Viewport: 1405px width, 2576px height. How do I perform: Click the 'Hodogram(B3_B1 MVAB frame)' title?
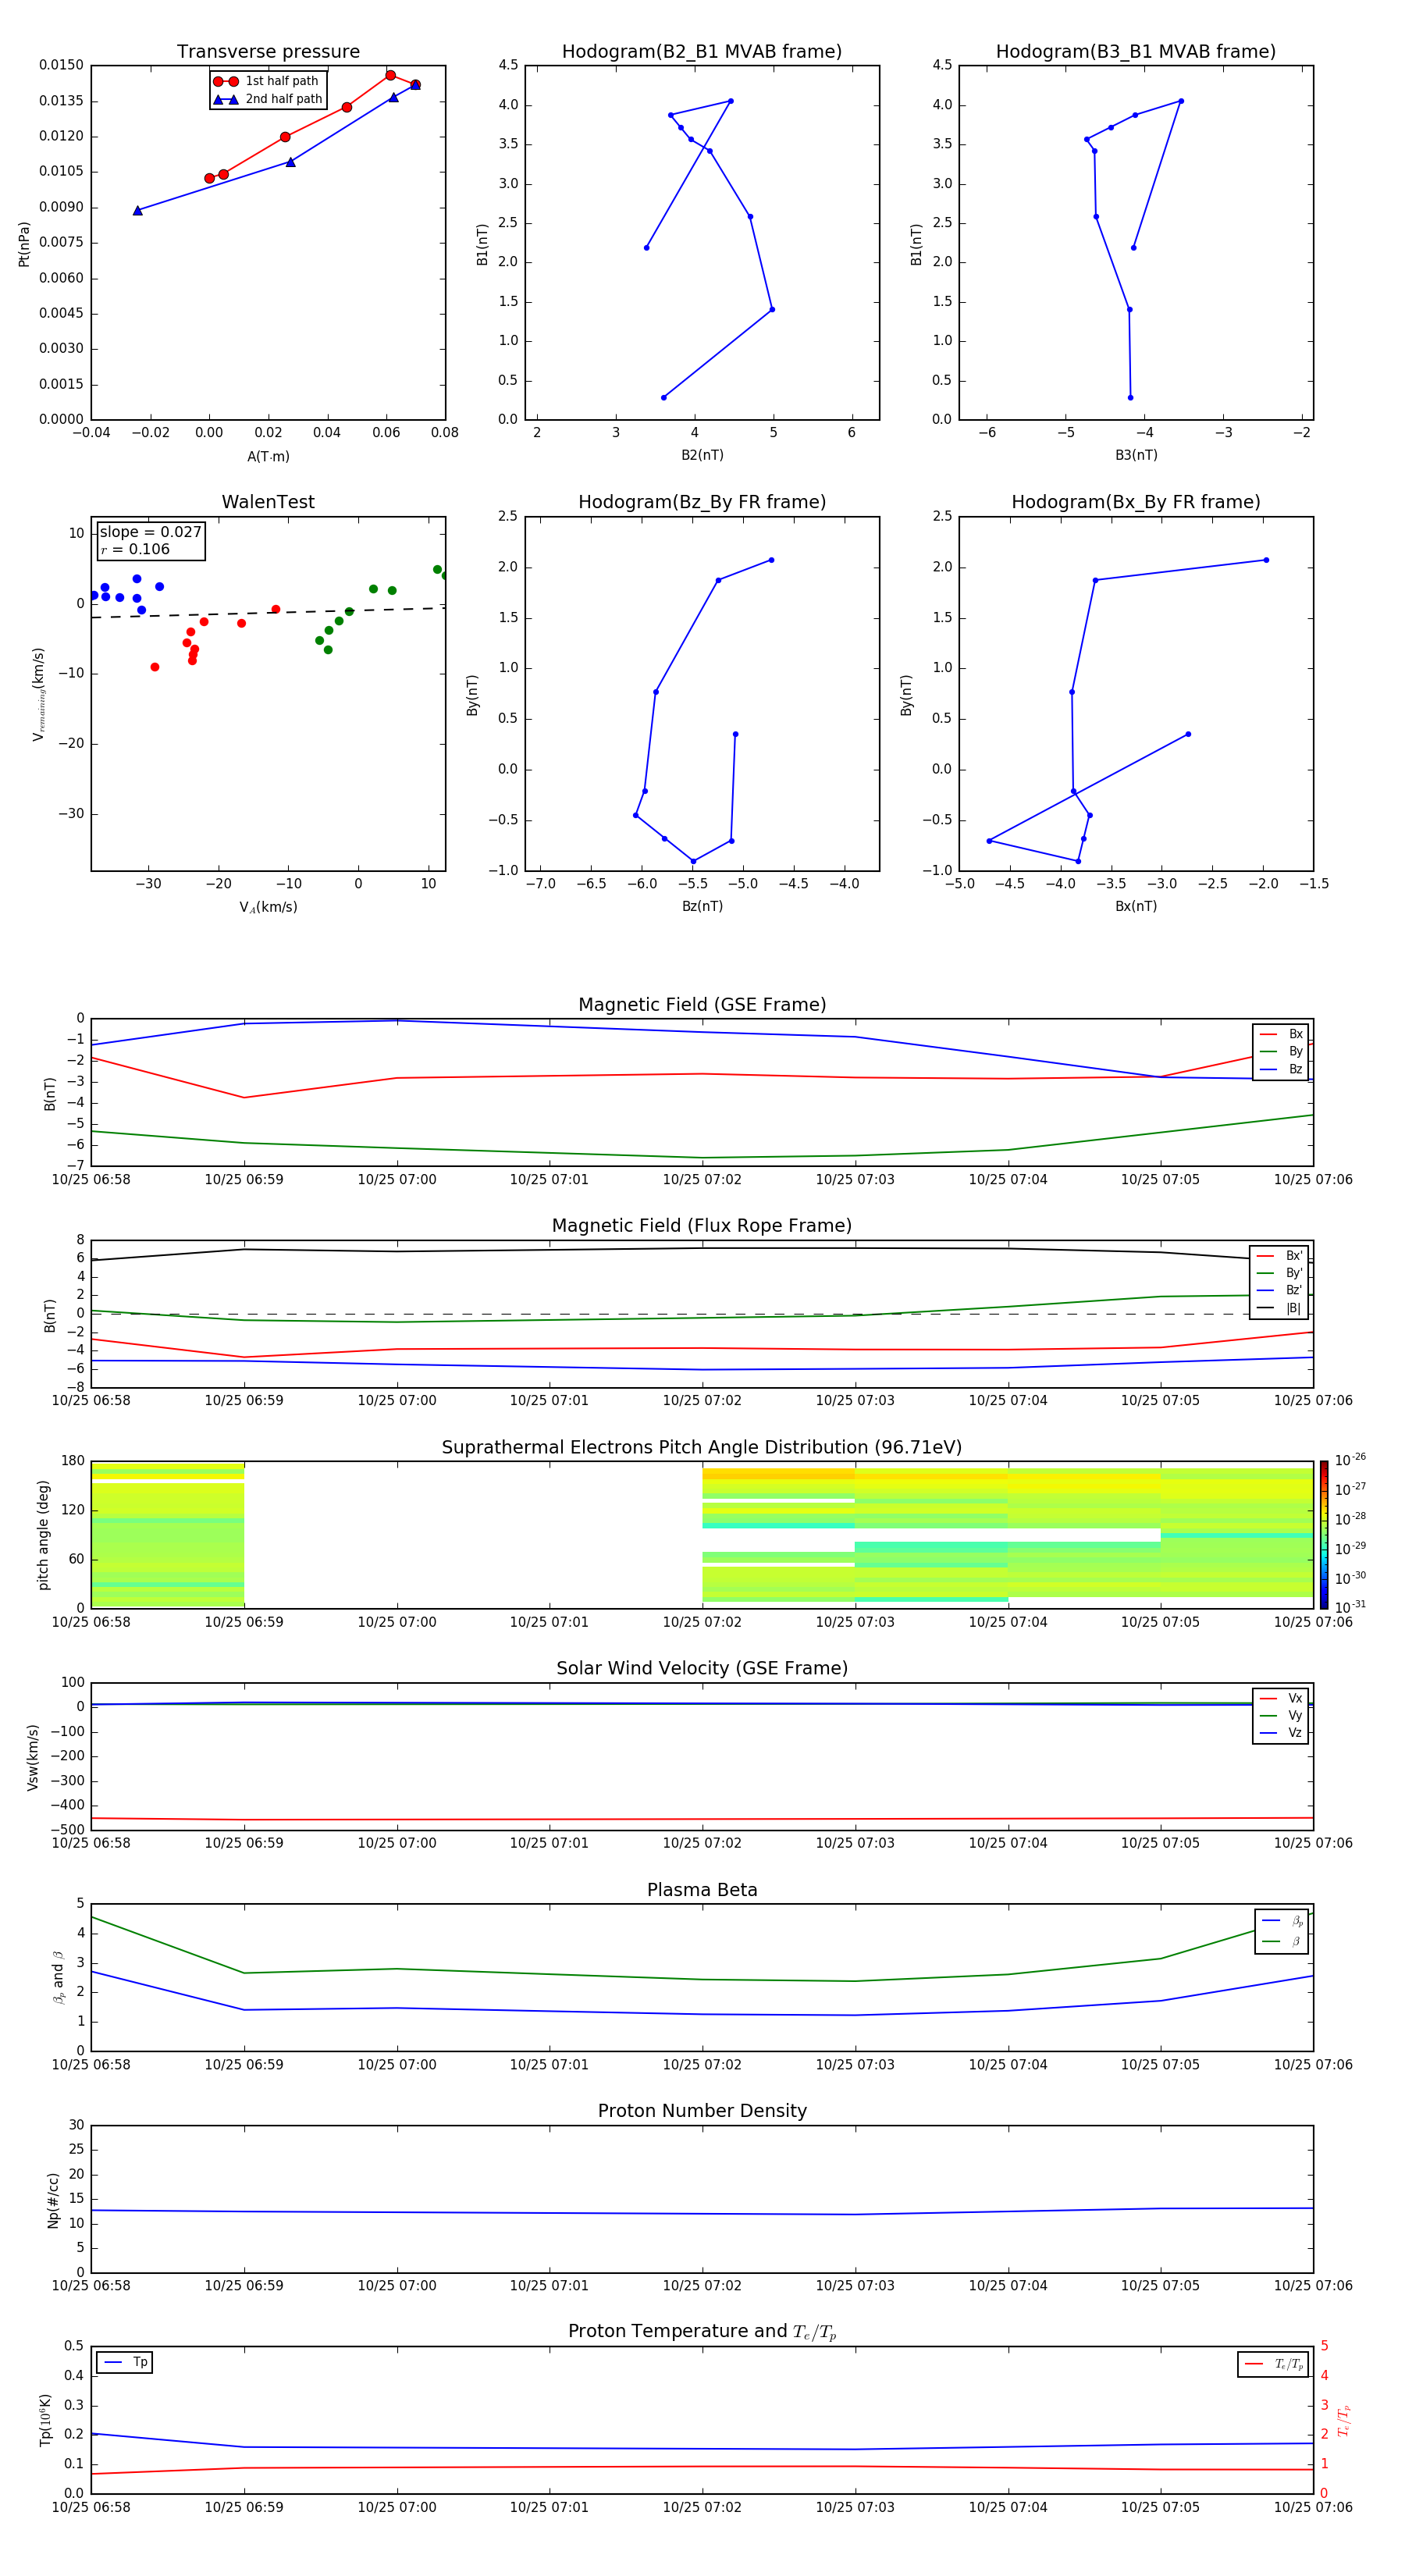point(1136,52)
